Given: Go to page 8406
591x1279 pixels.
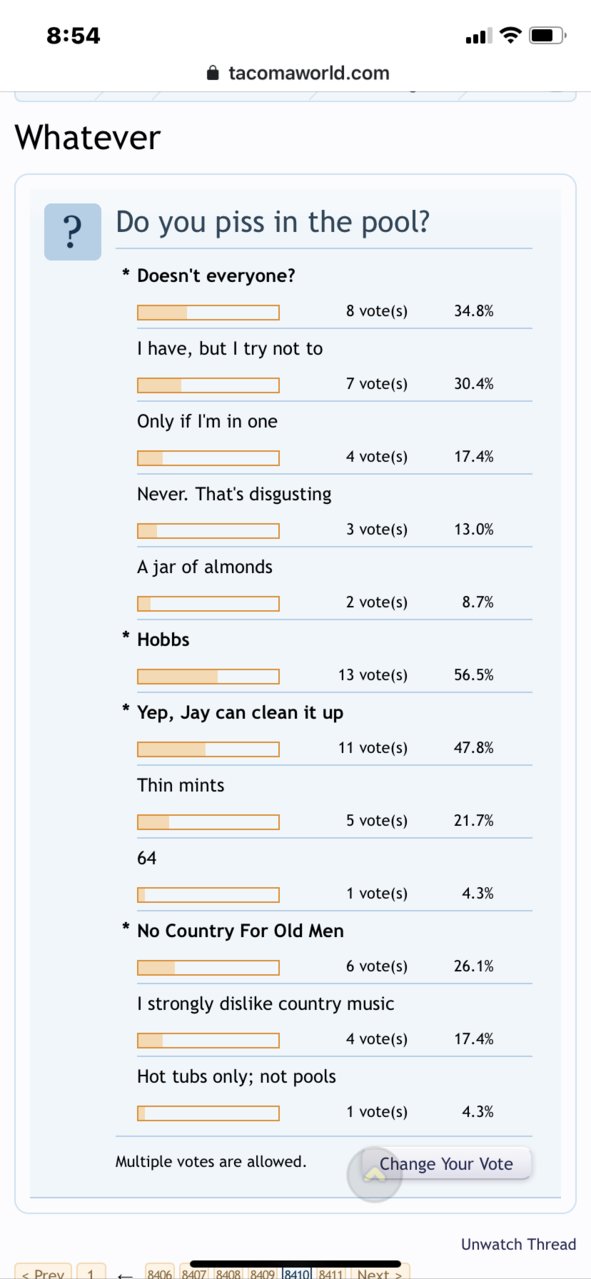Looking at the screenshot, I should pyautogui.click(x=160, y=1273).
